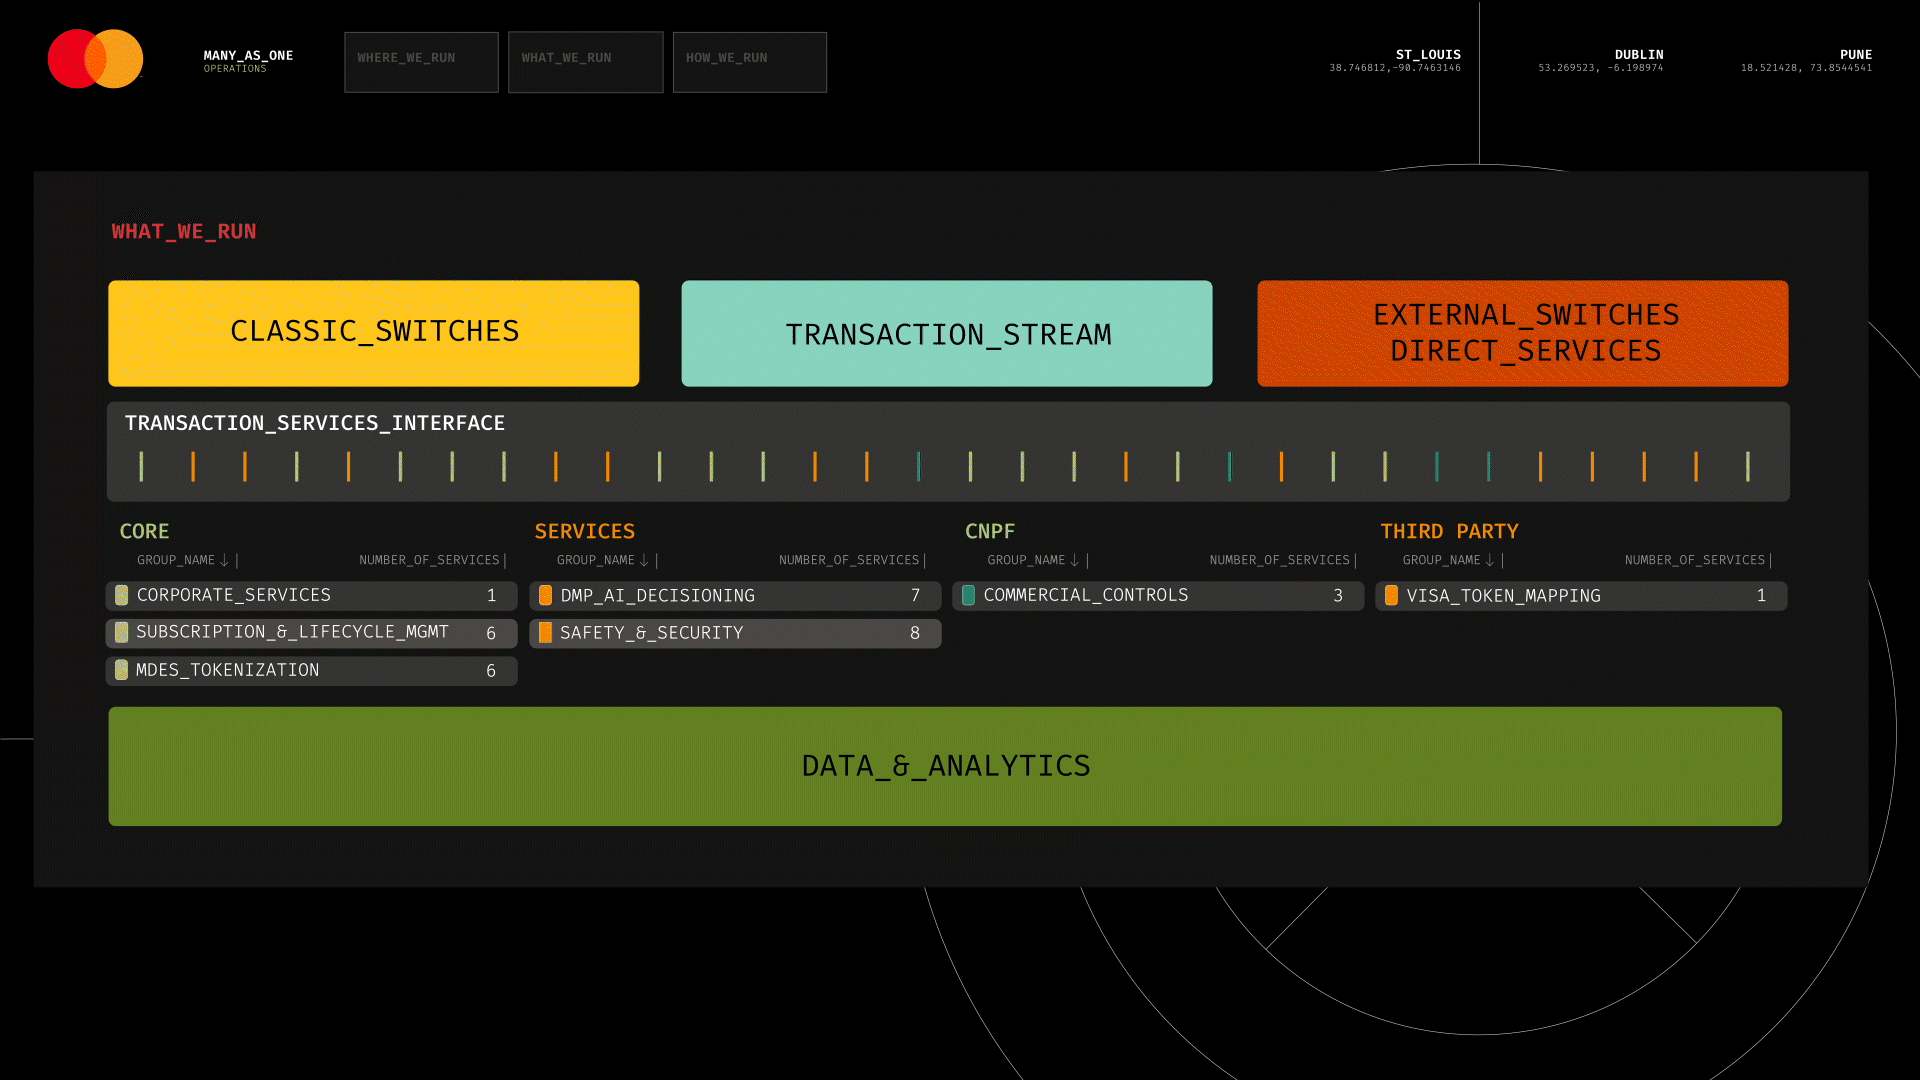Click the first tick in TRANSACTION_SERVICES_INTERFACE
Image resolution: width=1920 pixels, height=1080 pixels.
(x=141, y=466)
